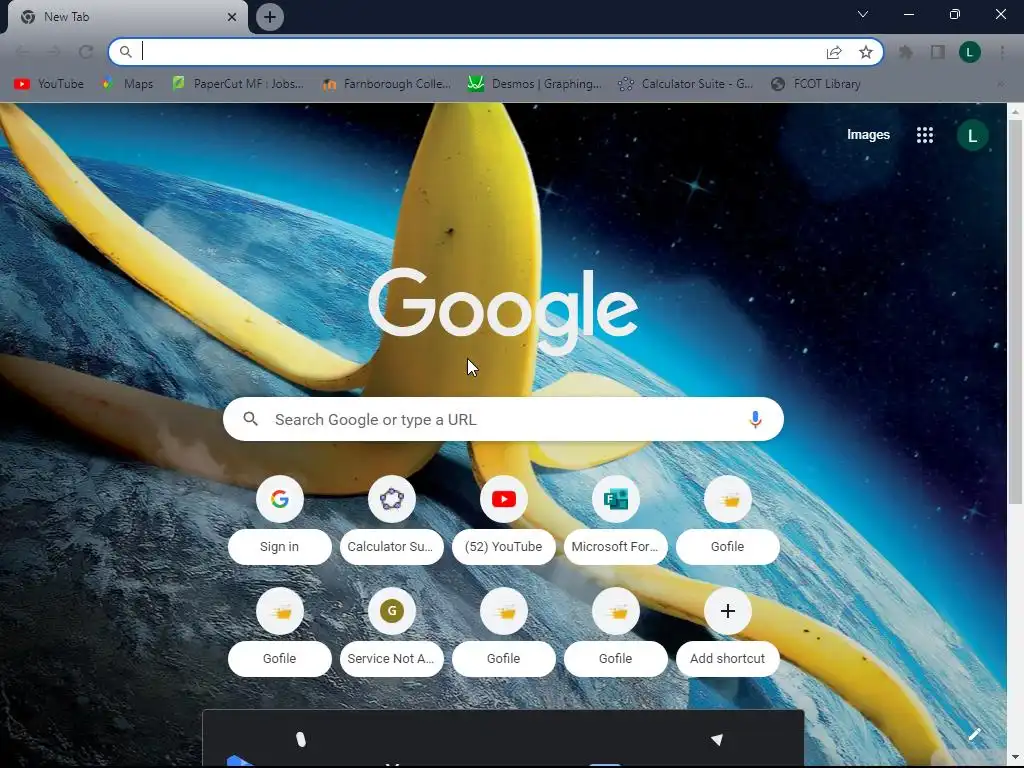Reload the page
The height and width of the screenshot is (768, 1024).
[86, 52]
